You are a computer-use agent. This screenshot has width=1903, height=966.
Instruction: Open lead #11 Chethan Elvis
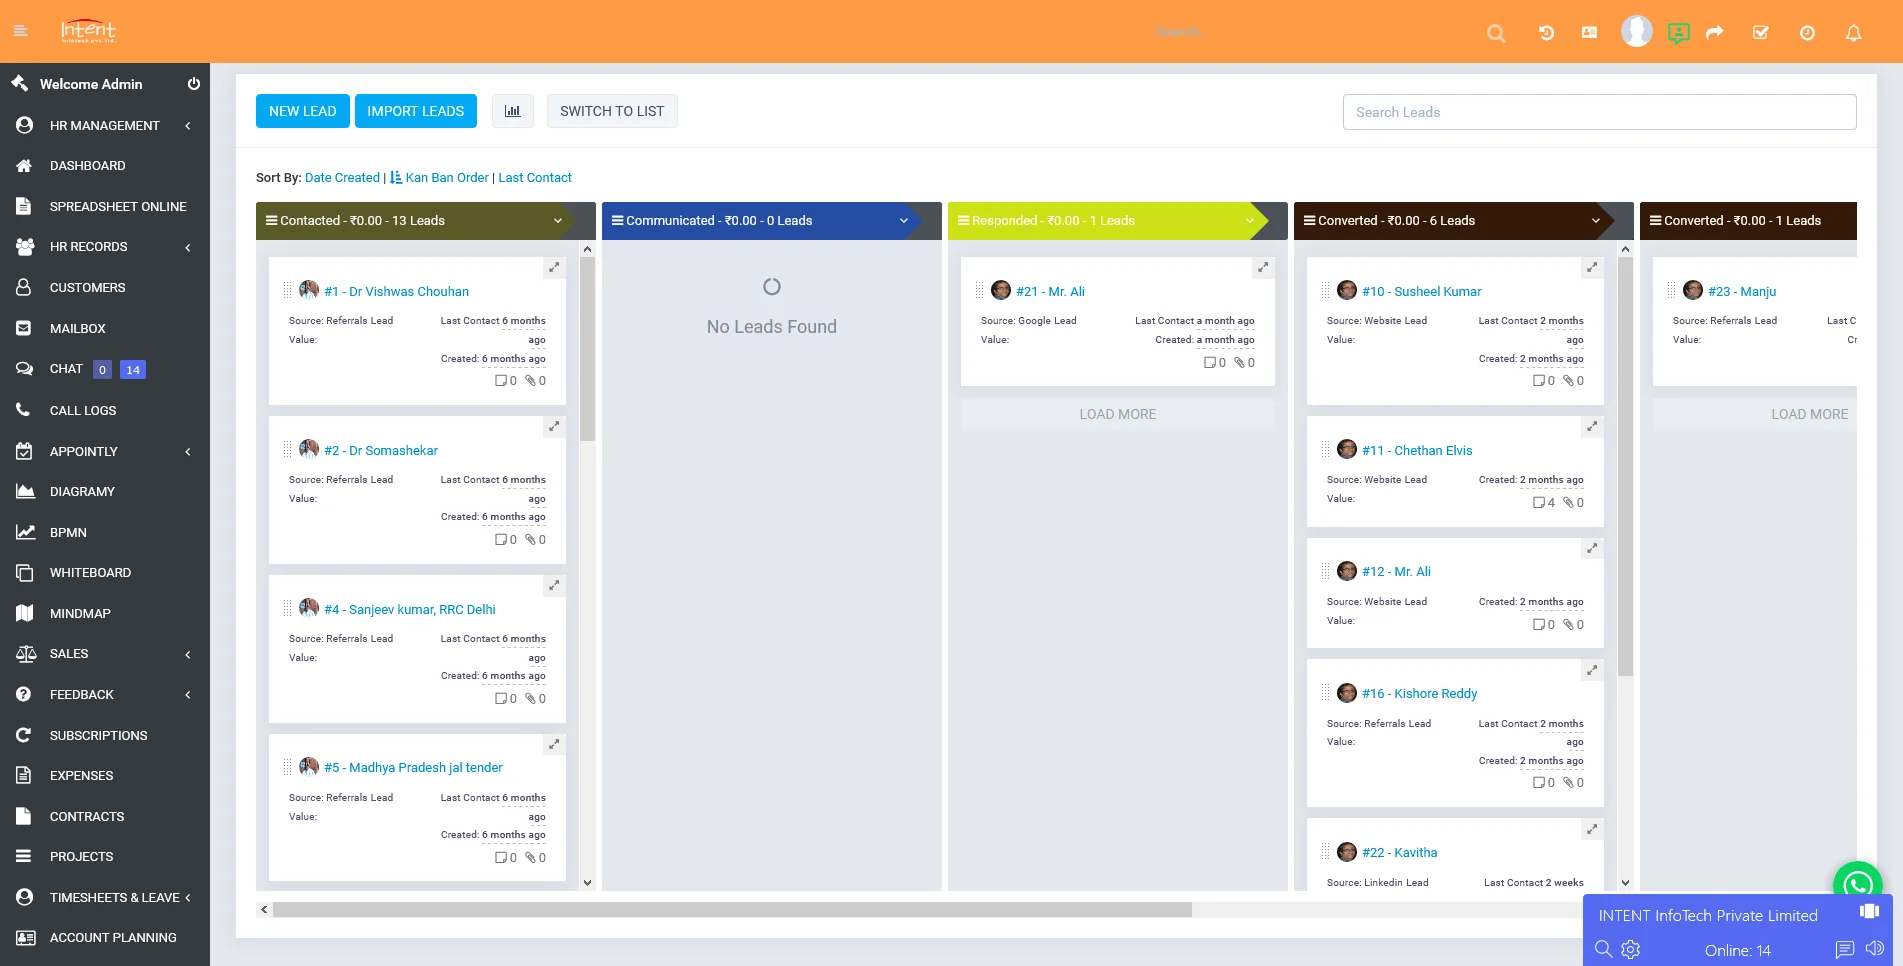[x=1417, y=451]
